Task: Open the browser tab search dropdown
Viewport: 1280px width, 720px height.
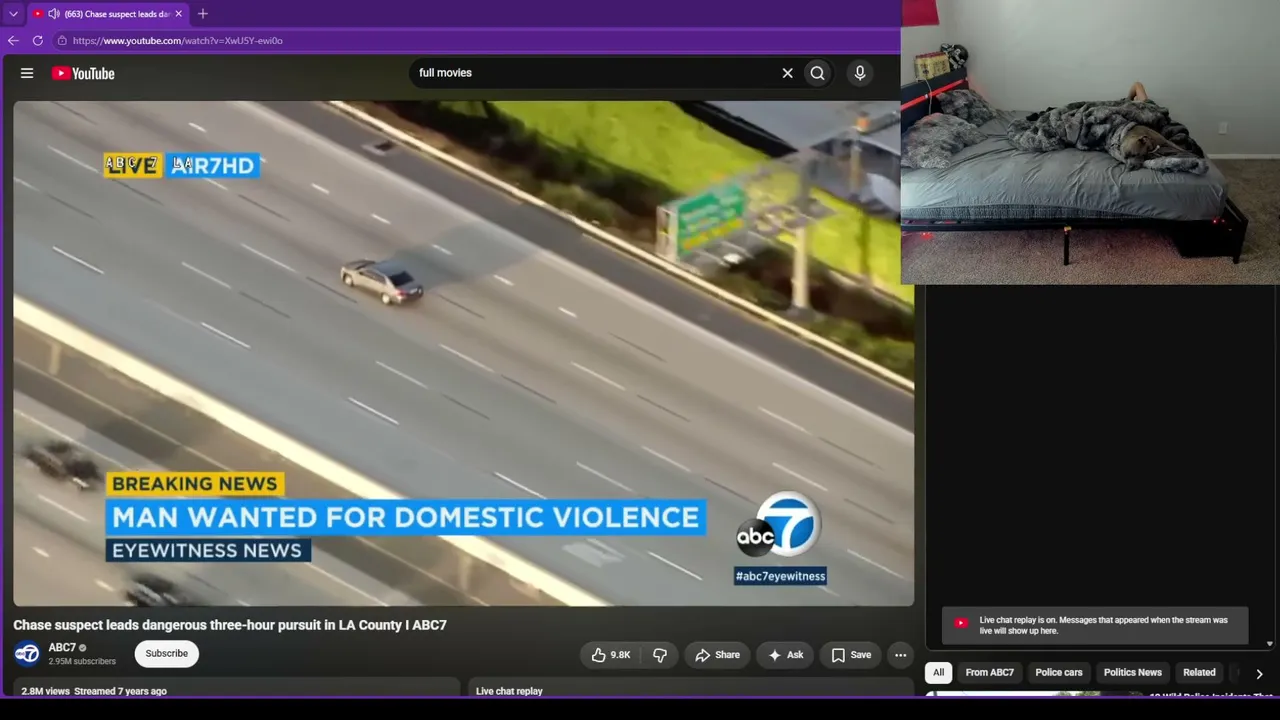Action: tap(13, 14)
